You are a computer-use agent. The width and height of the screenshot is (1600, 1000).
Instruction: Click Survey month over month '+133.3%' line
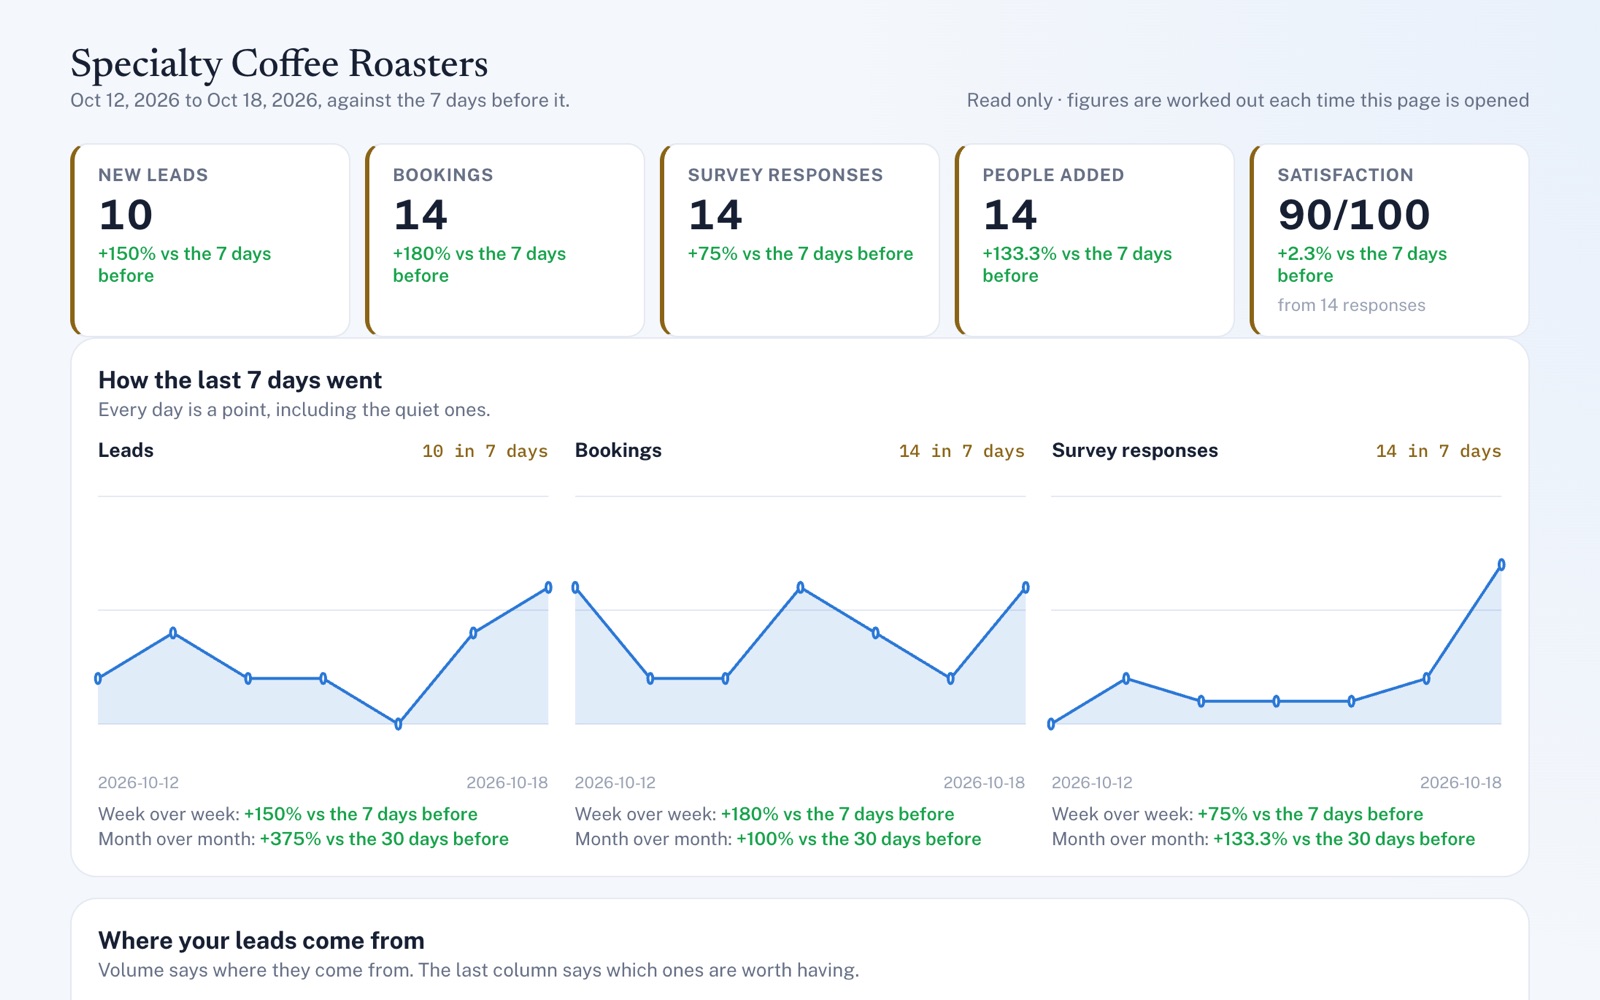tap(1263, 839)
